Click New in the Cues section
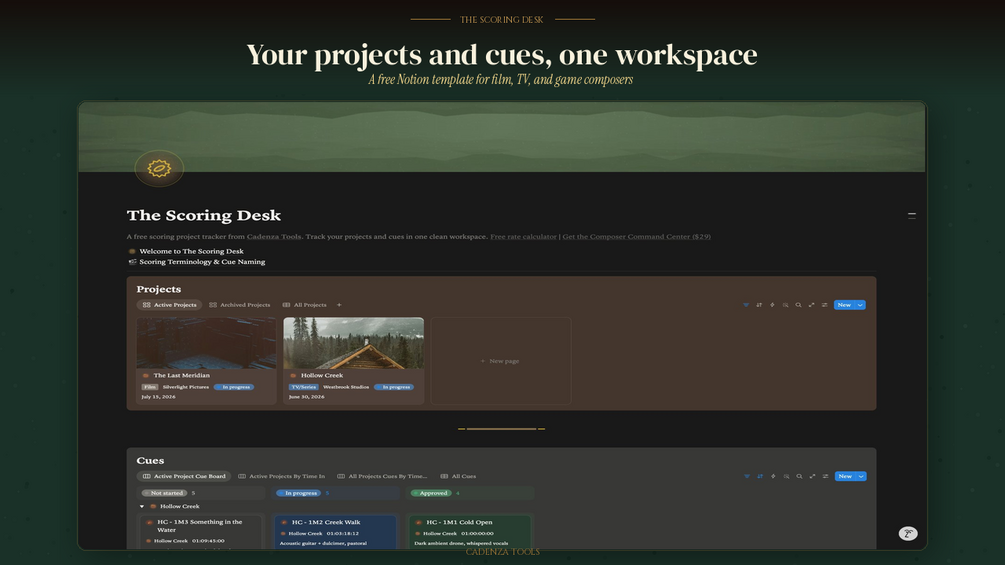Viewport: 1005px width, 565px height. [845, 476]
